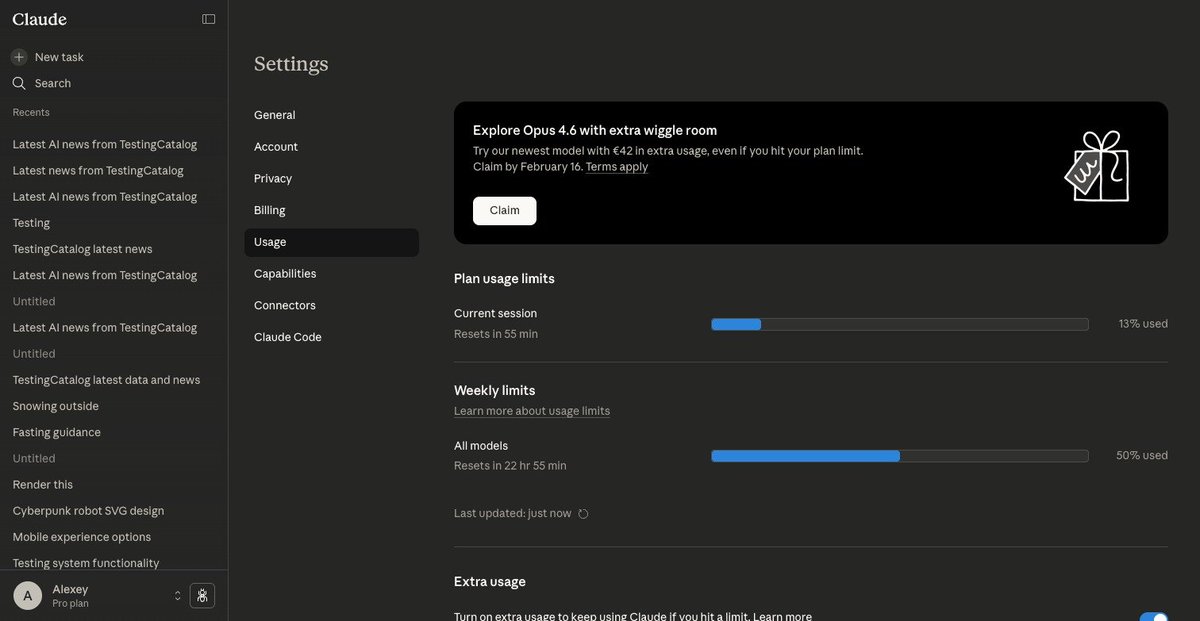
Task: Select the Usage settings section
Action: (x=331, y=242)
